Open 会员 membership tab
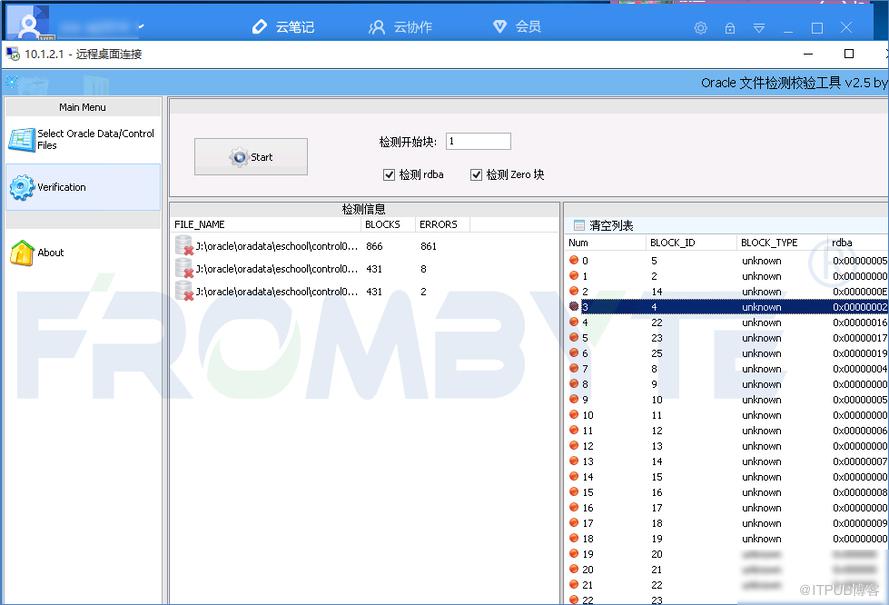The image size is (889, 605). coord(517,26)
